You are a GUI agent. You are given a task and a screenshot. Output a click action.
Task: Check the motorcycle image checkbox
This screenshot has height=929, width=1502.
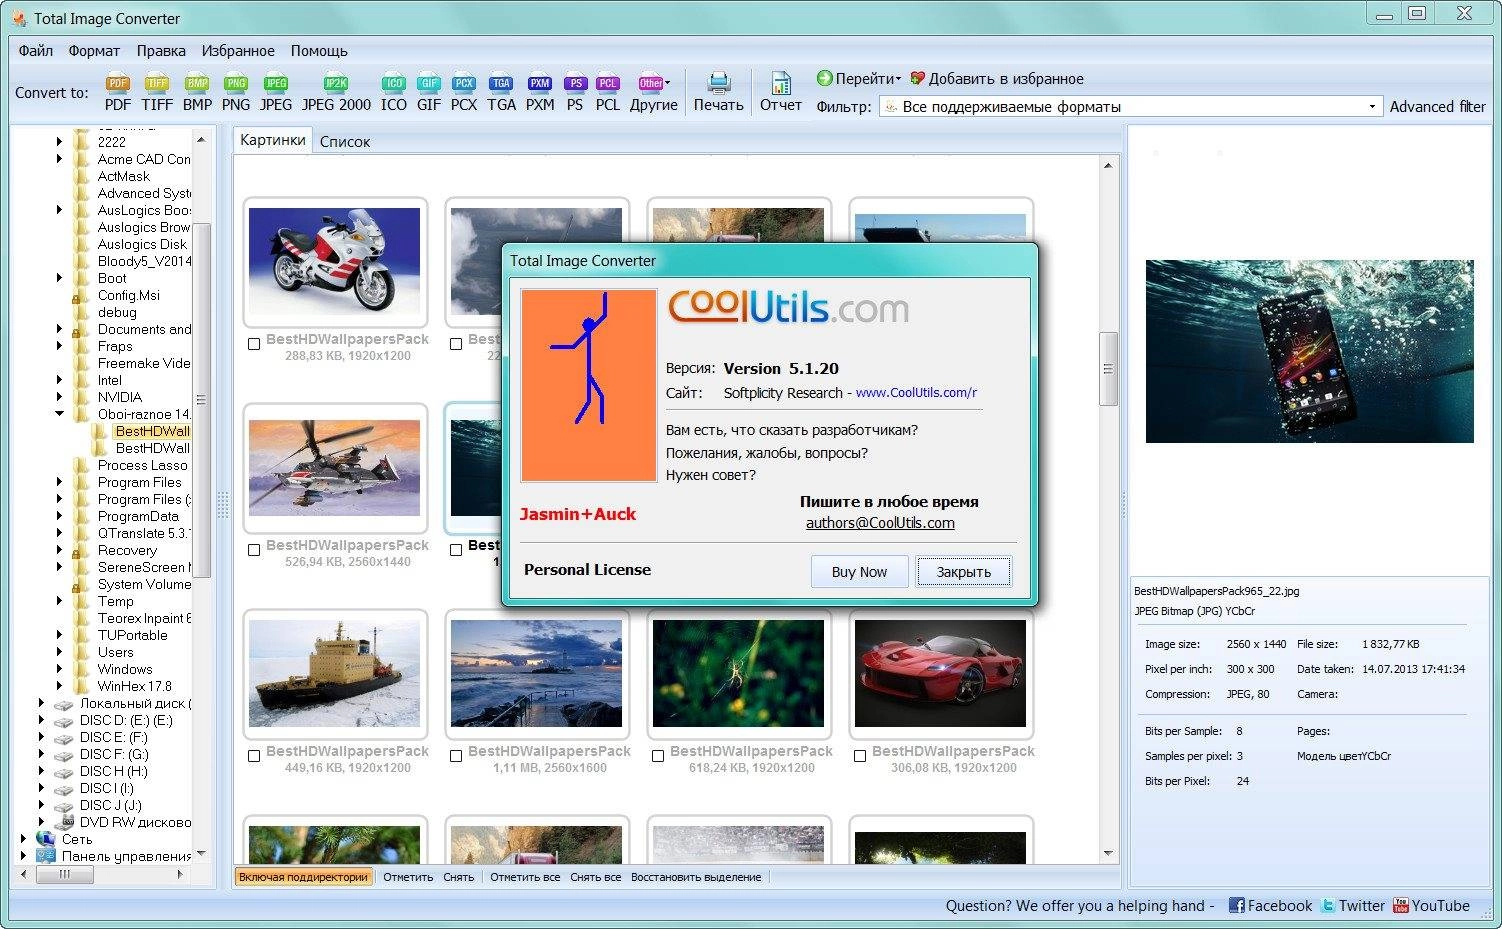254,344
